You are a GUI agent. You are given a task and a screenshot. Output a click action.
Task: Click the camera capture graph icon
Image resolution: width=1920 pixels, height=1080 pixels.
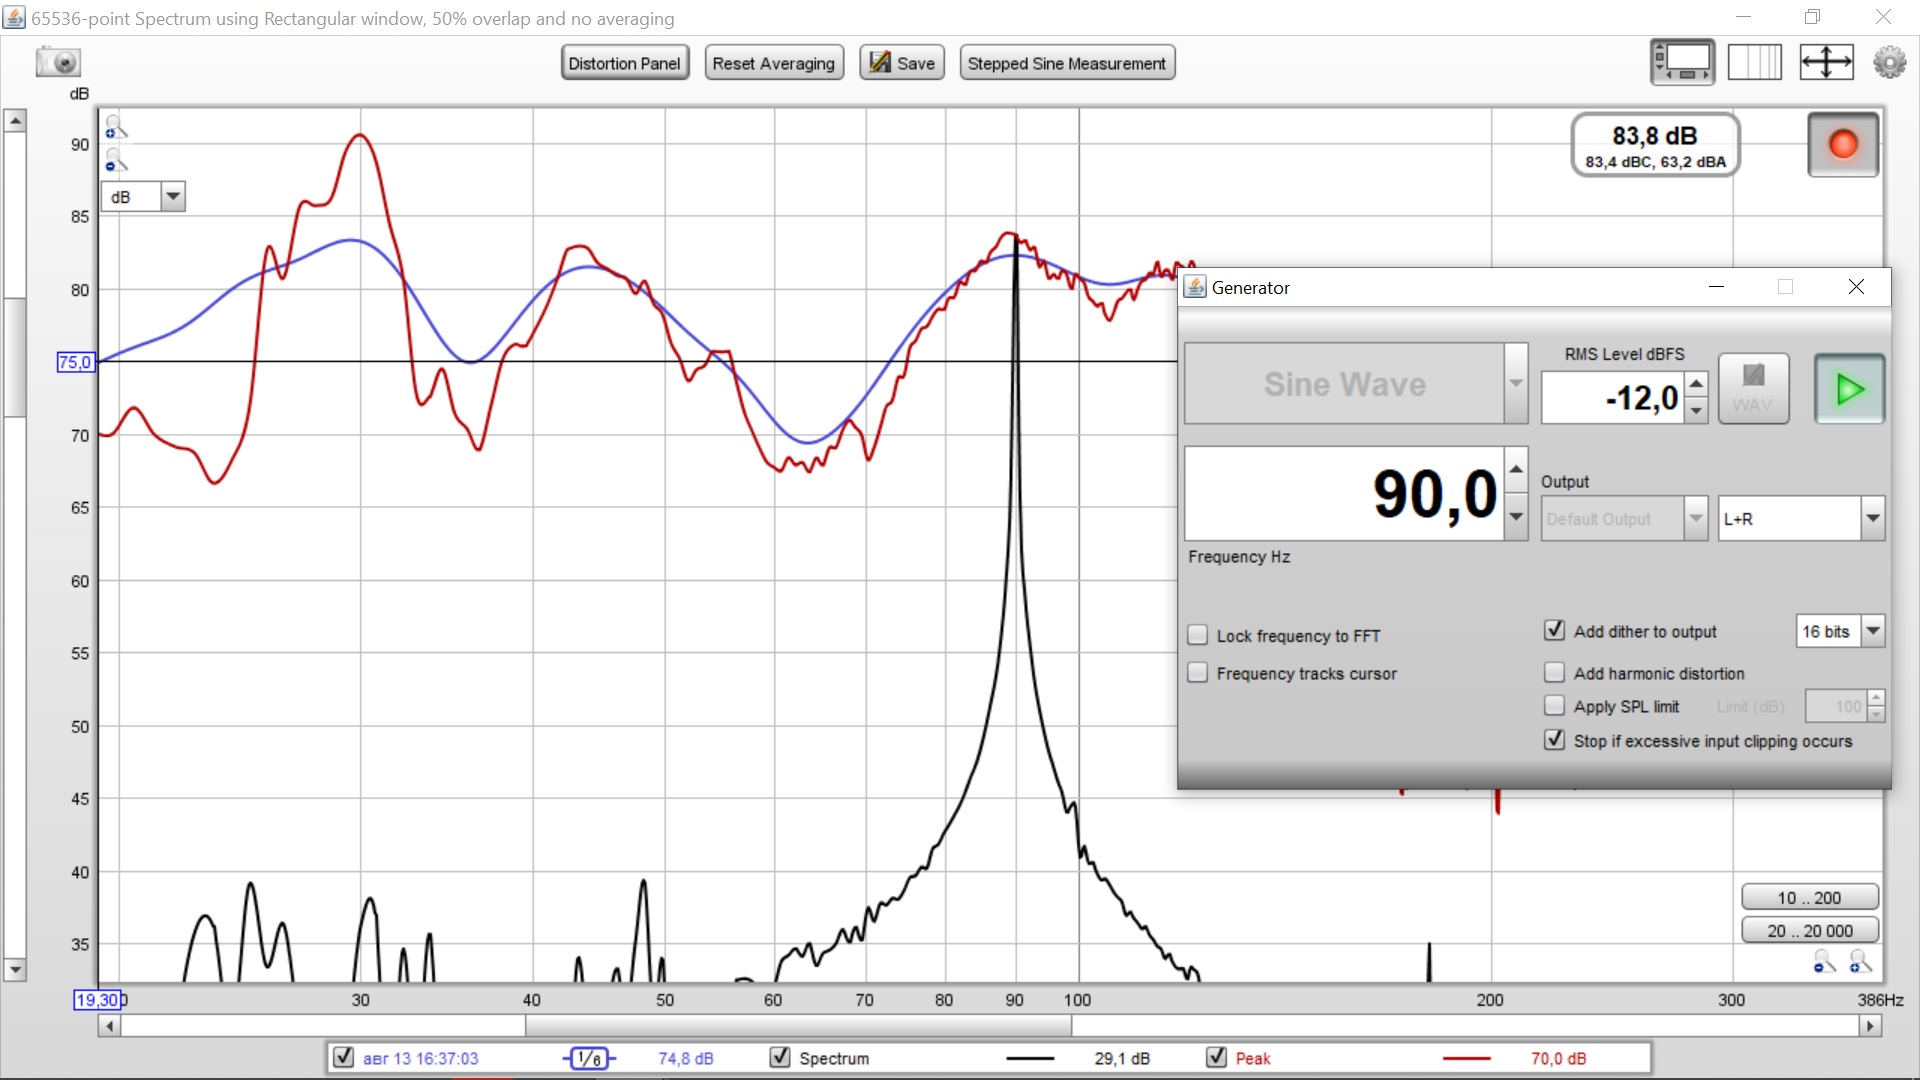point(58,62)
